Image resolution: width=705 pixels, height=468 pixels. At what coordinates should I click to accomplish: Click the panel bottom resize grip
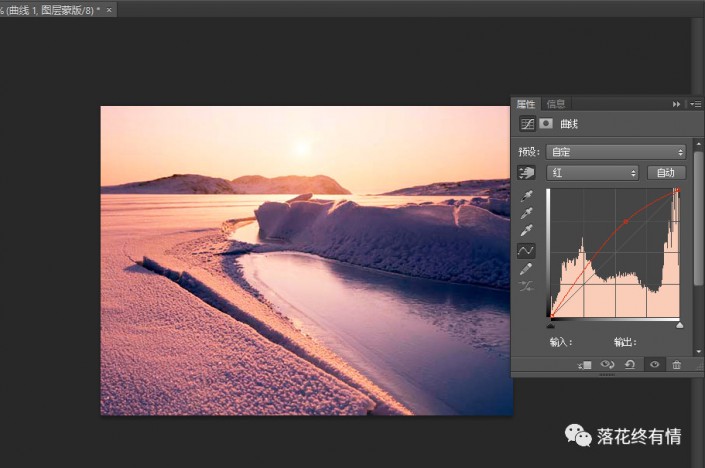click(607, 374)
